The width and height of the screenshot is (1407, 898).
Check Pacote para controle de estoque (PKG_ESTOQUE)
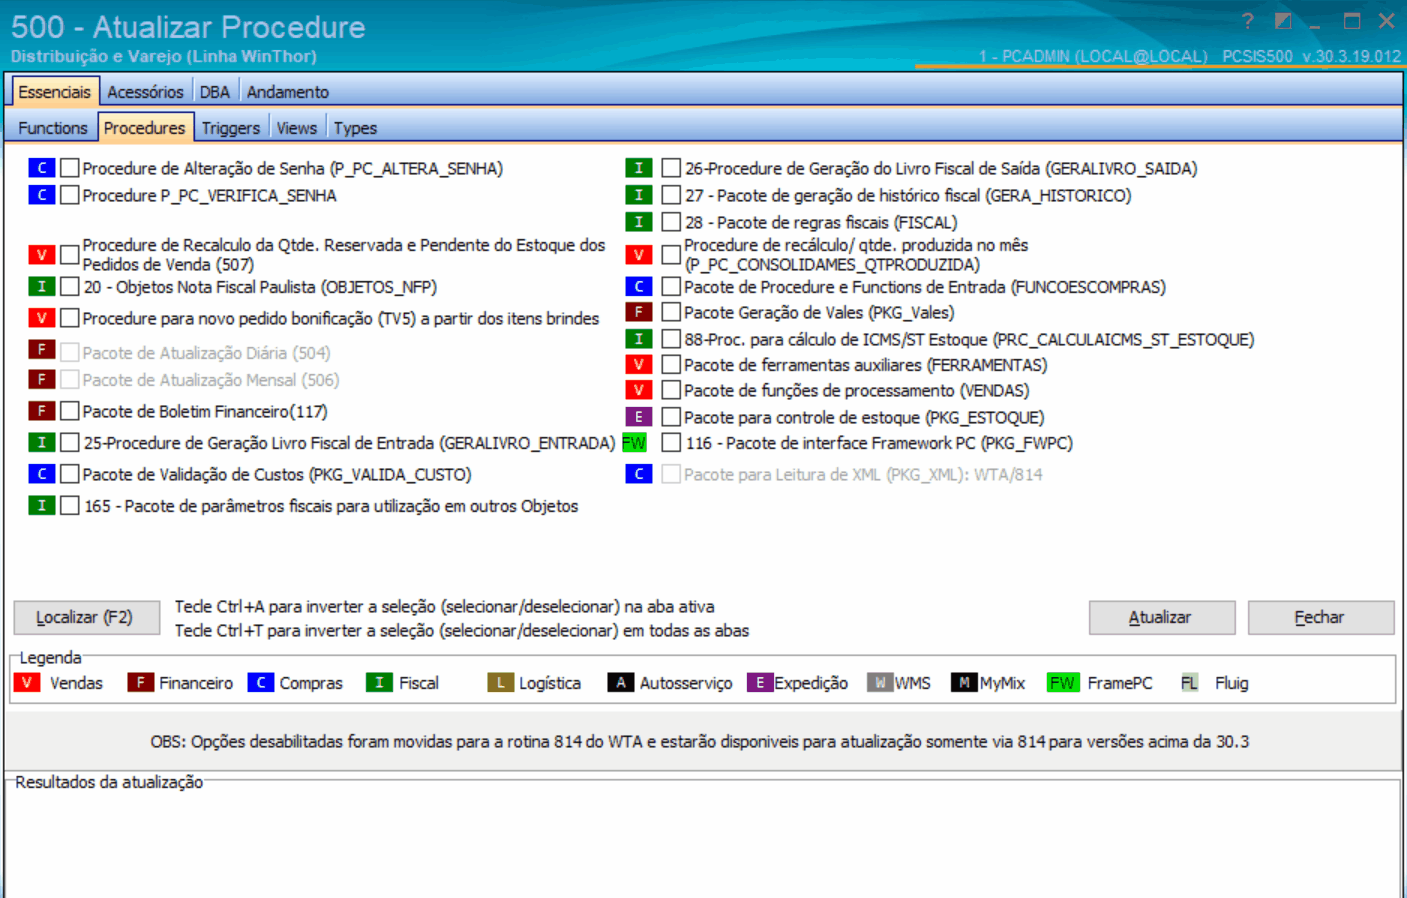(x=671, y=417)
